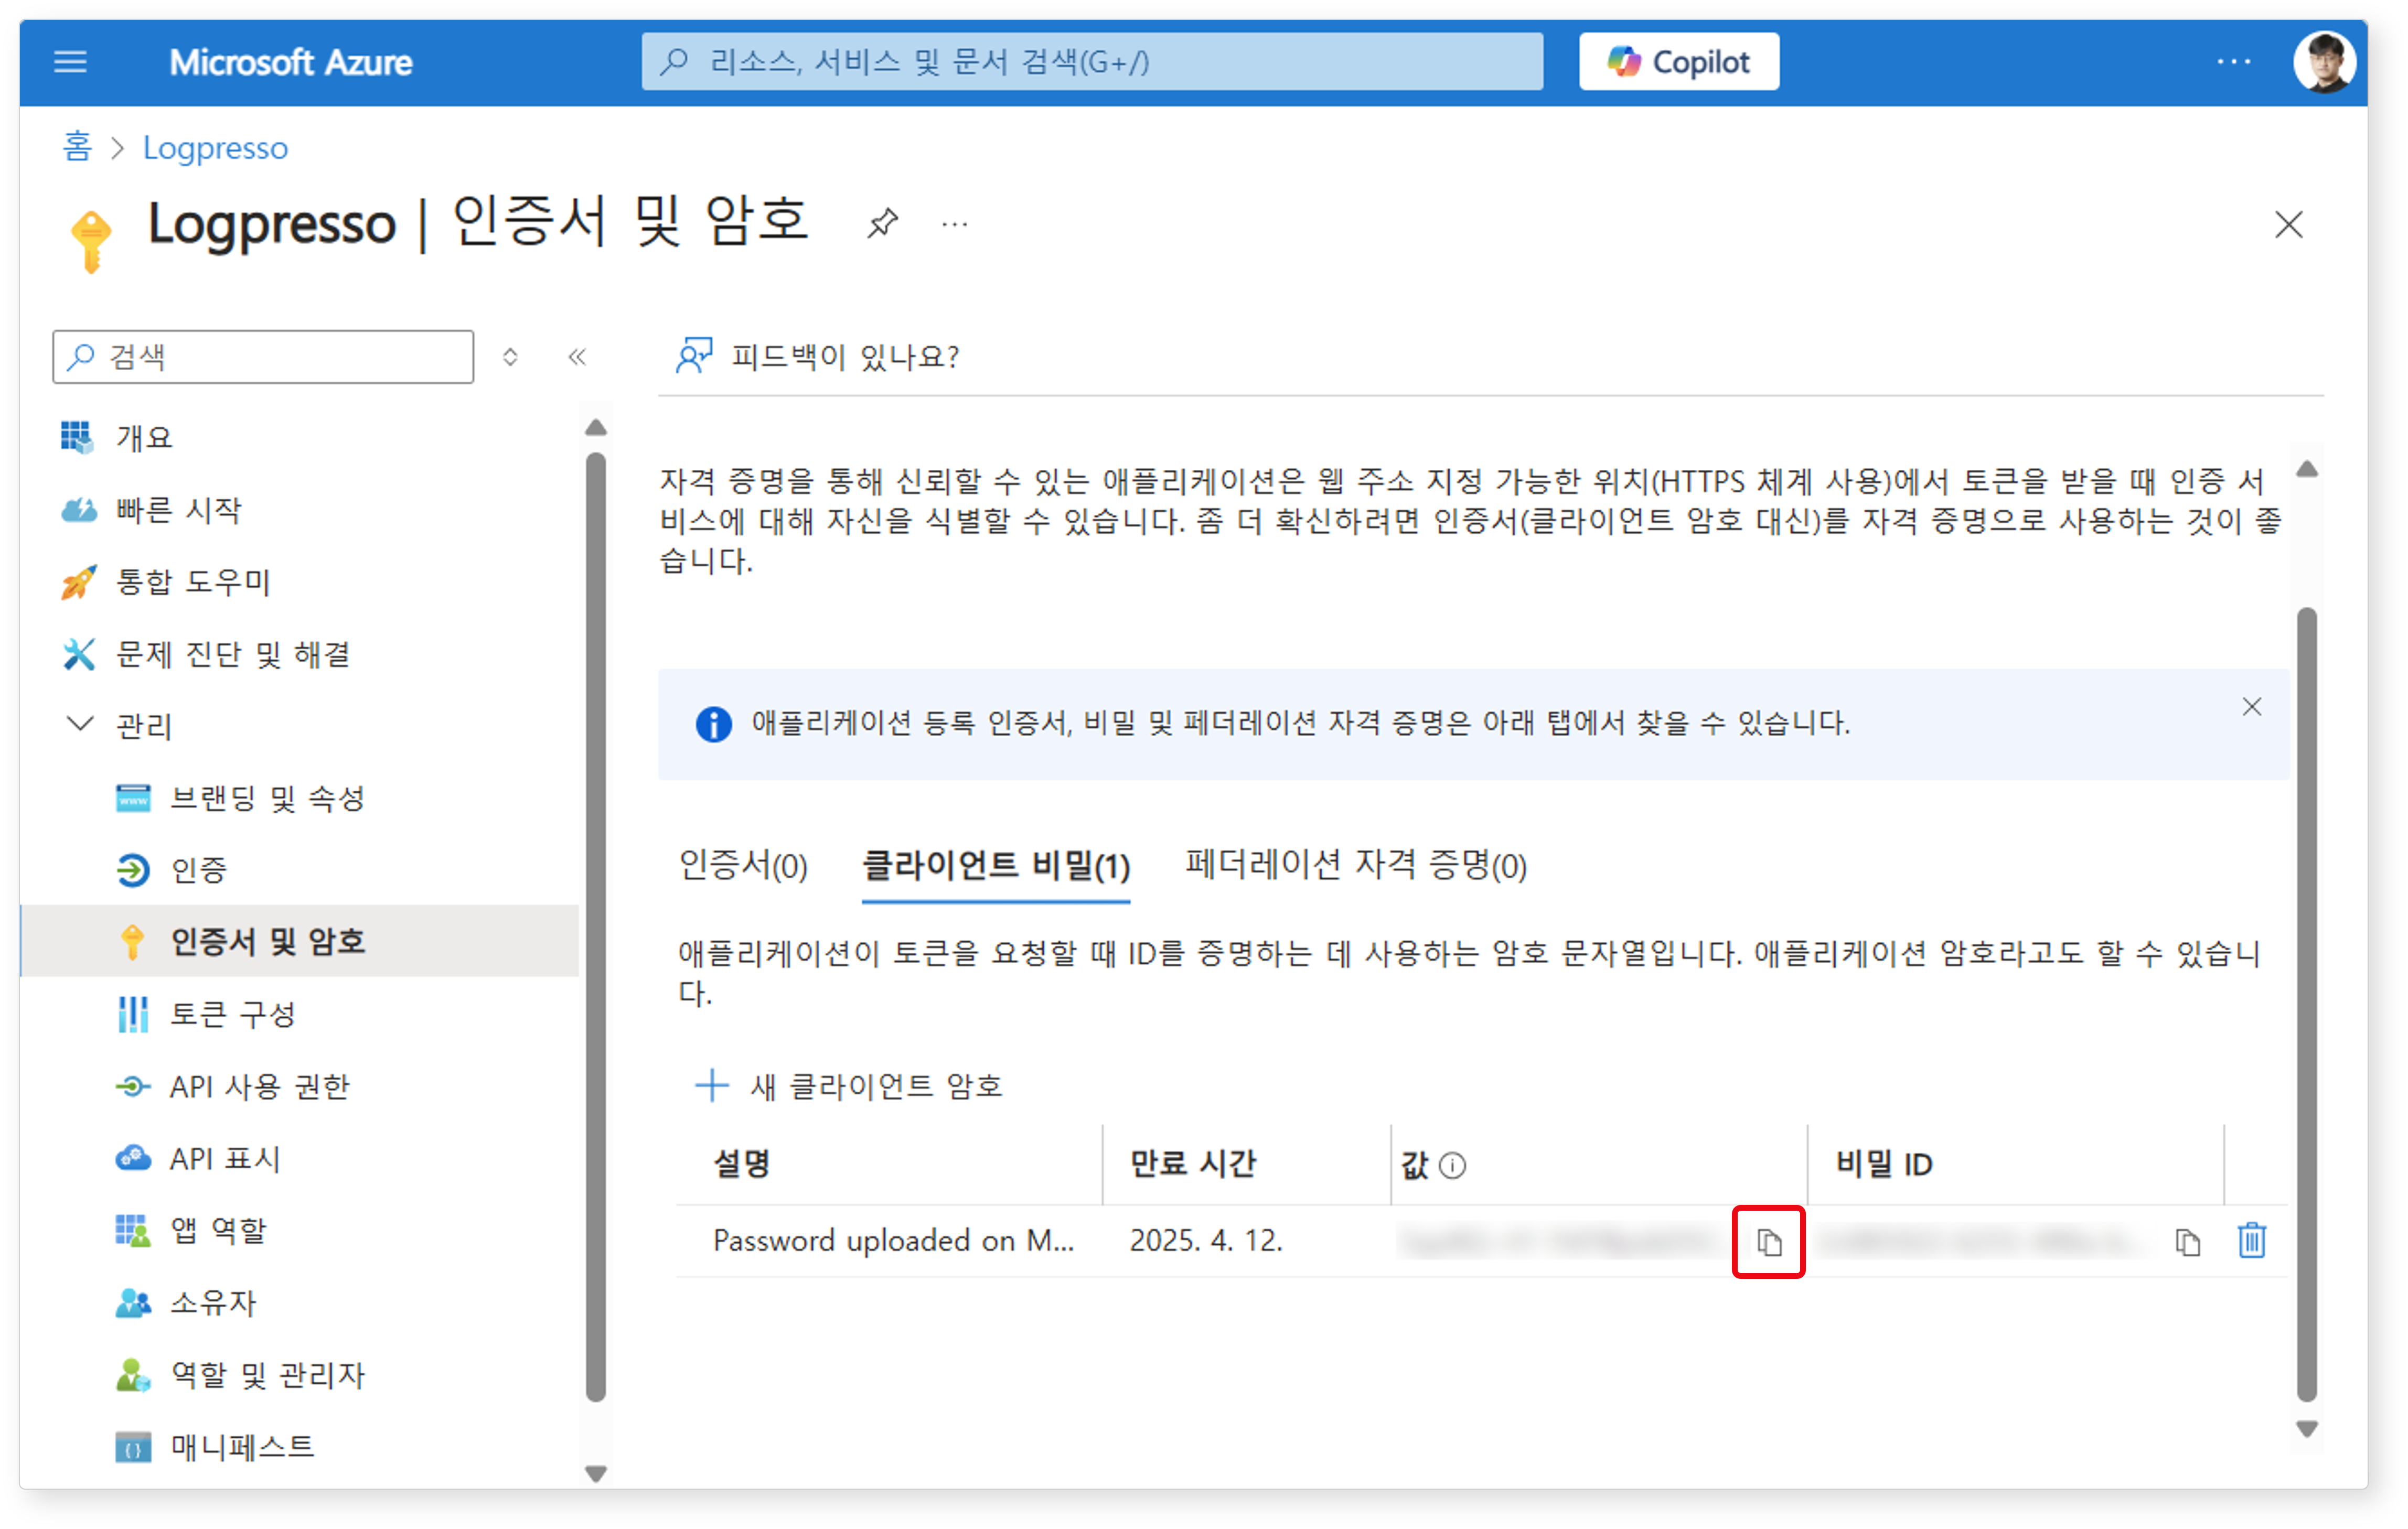The height and width of the screenshot is (1529, 2408).
Task: Go to Logpresso breadcrumb
Action: pyautogui.click(x=215, y=148)
